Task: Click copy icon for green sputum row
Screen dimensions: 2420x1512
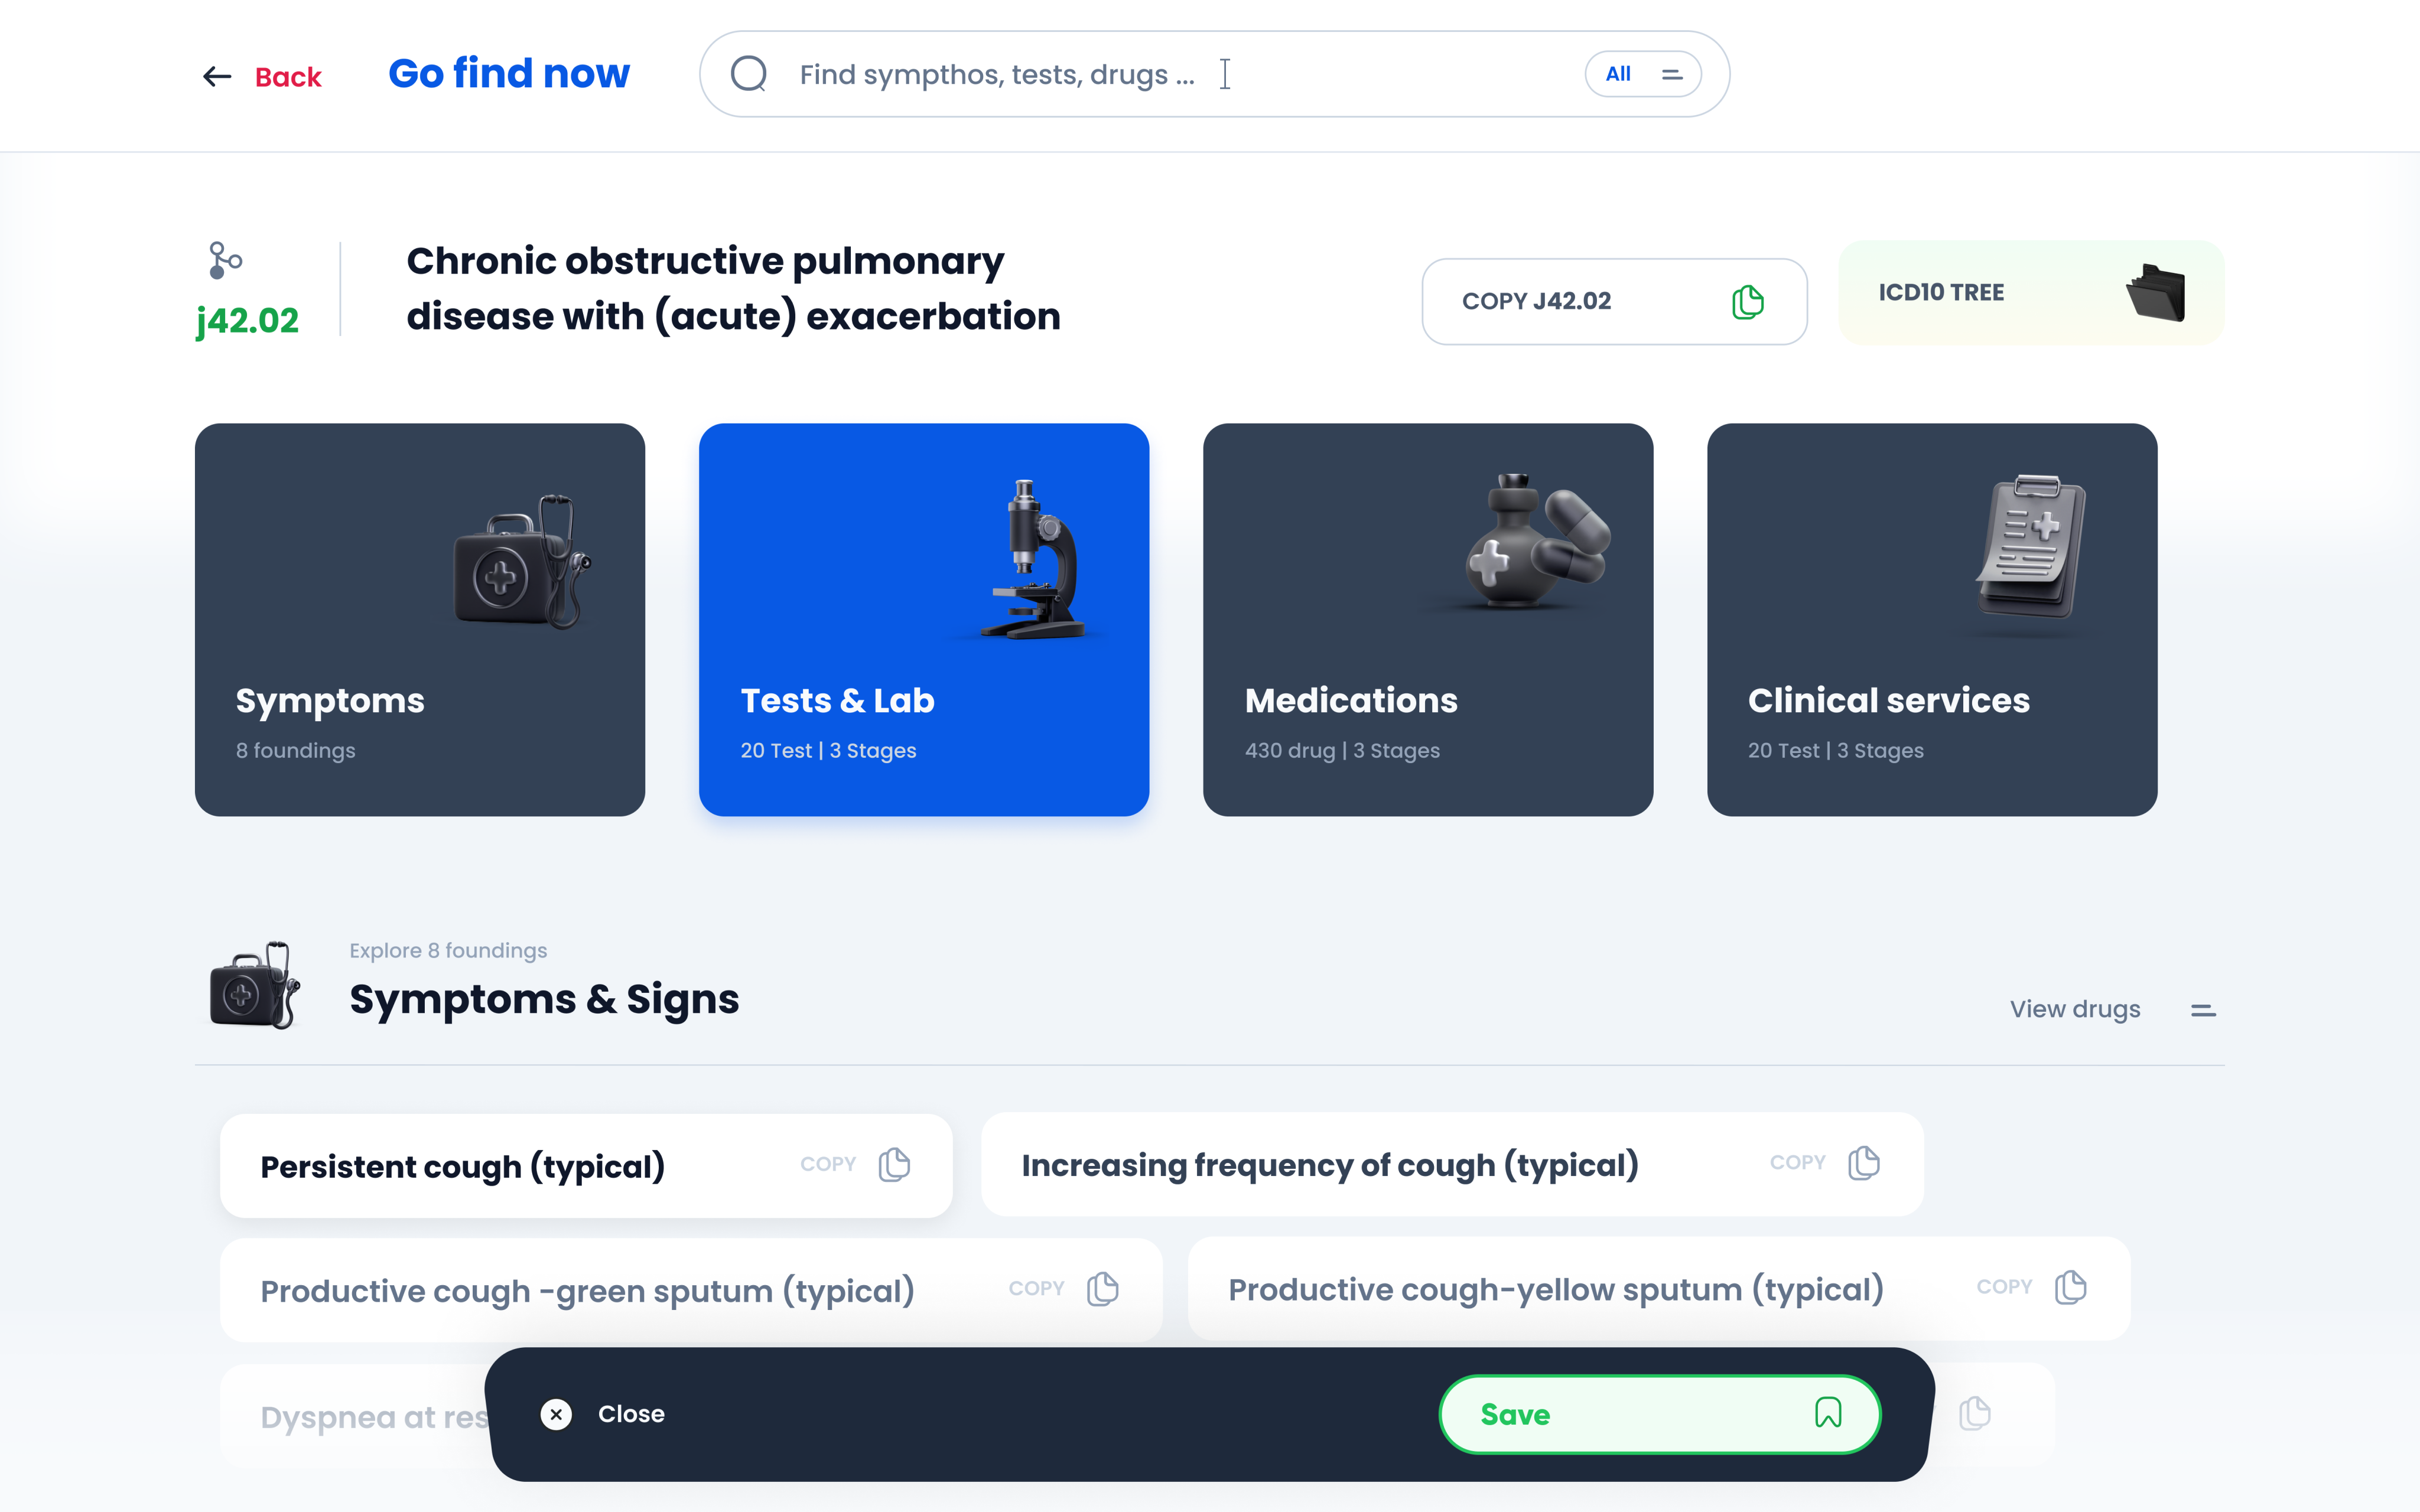Action: coord(1102,1289)
